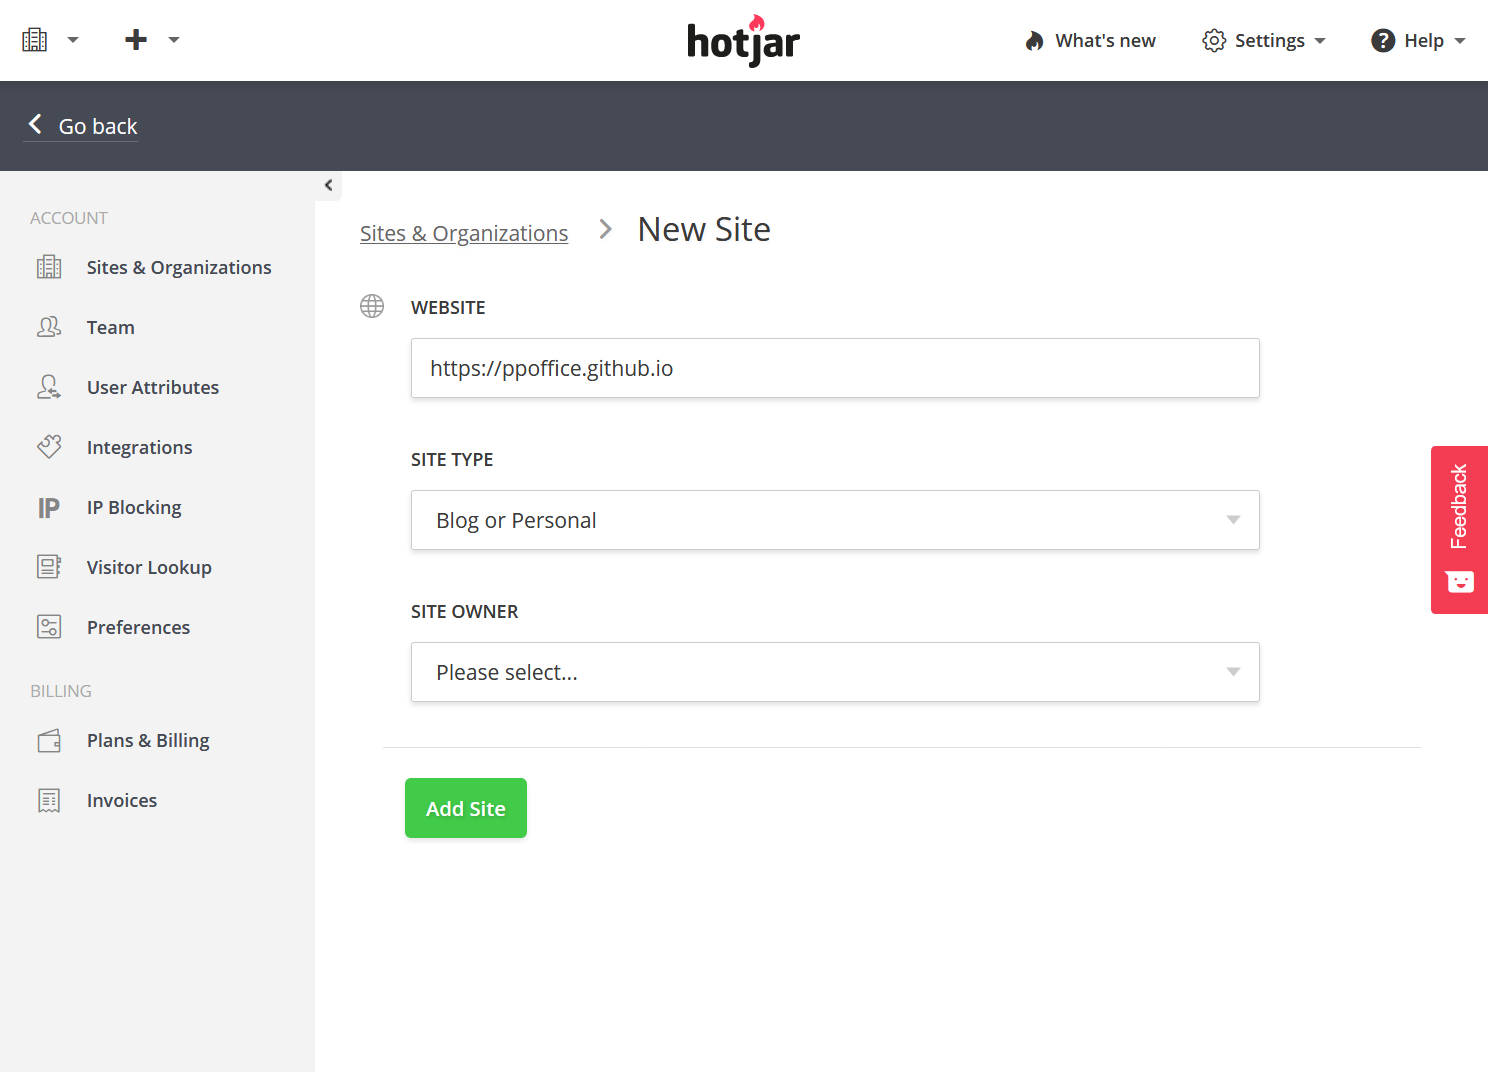1488x1072 pixels.
Task: Expand the organization switcher dropdown arrow
Action: (x=73, y=40)
